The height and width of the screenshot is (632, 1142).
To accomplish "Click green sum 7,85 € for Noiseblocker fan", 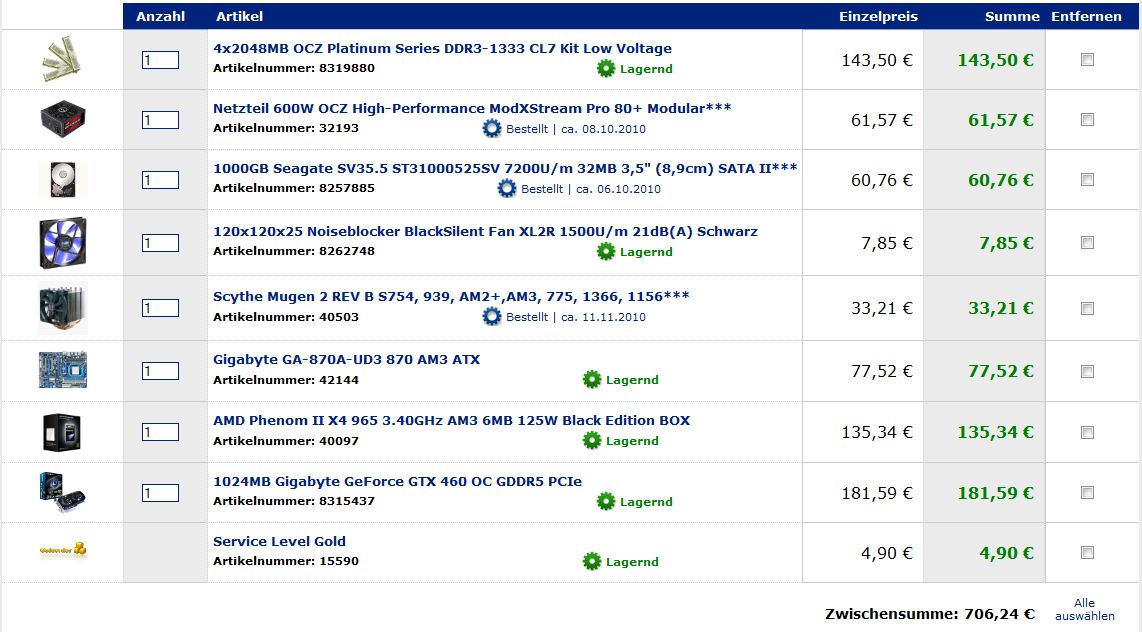I will (1006, 243).
